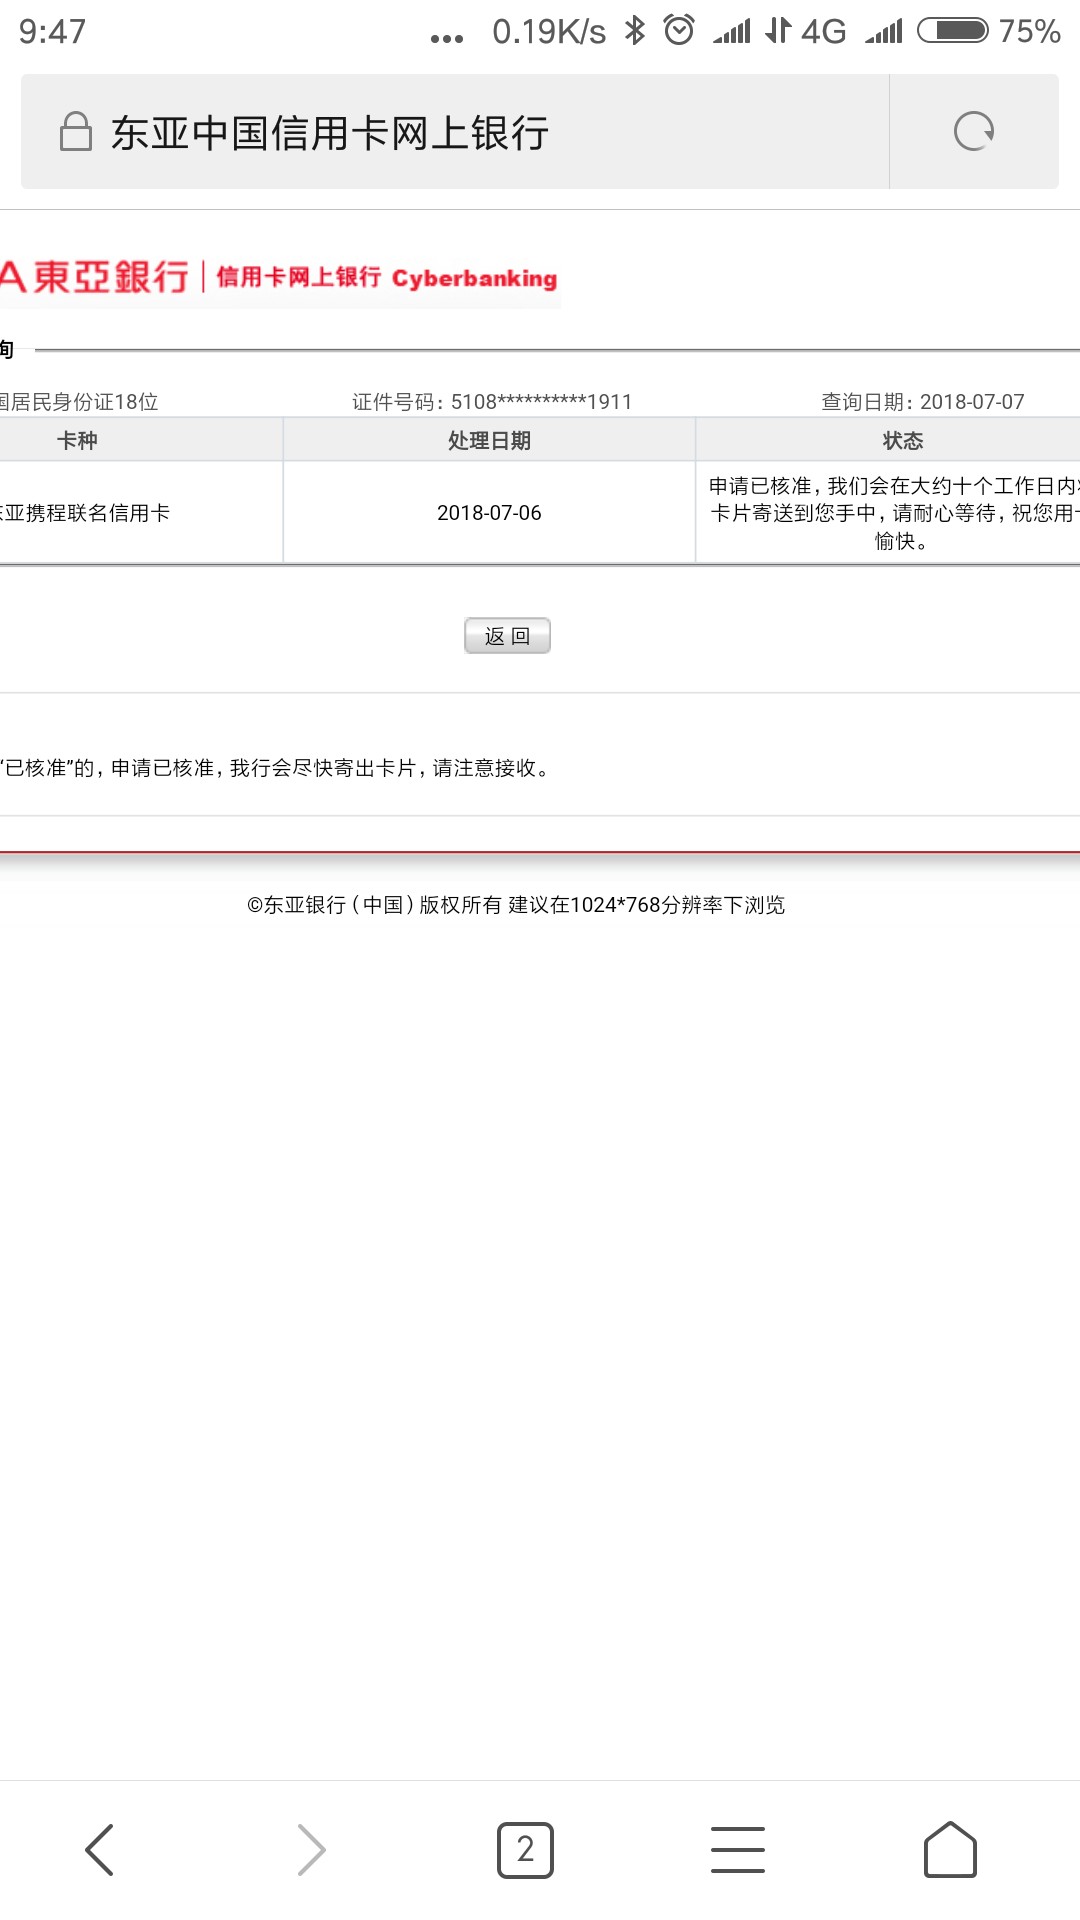Open the tabs switcher showing 2

click(525, 1849)
